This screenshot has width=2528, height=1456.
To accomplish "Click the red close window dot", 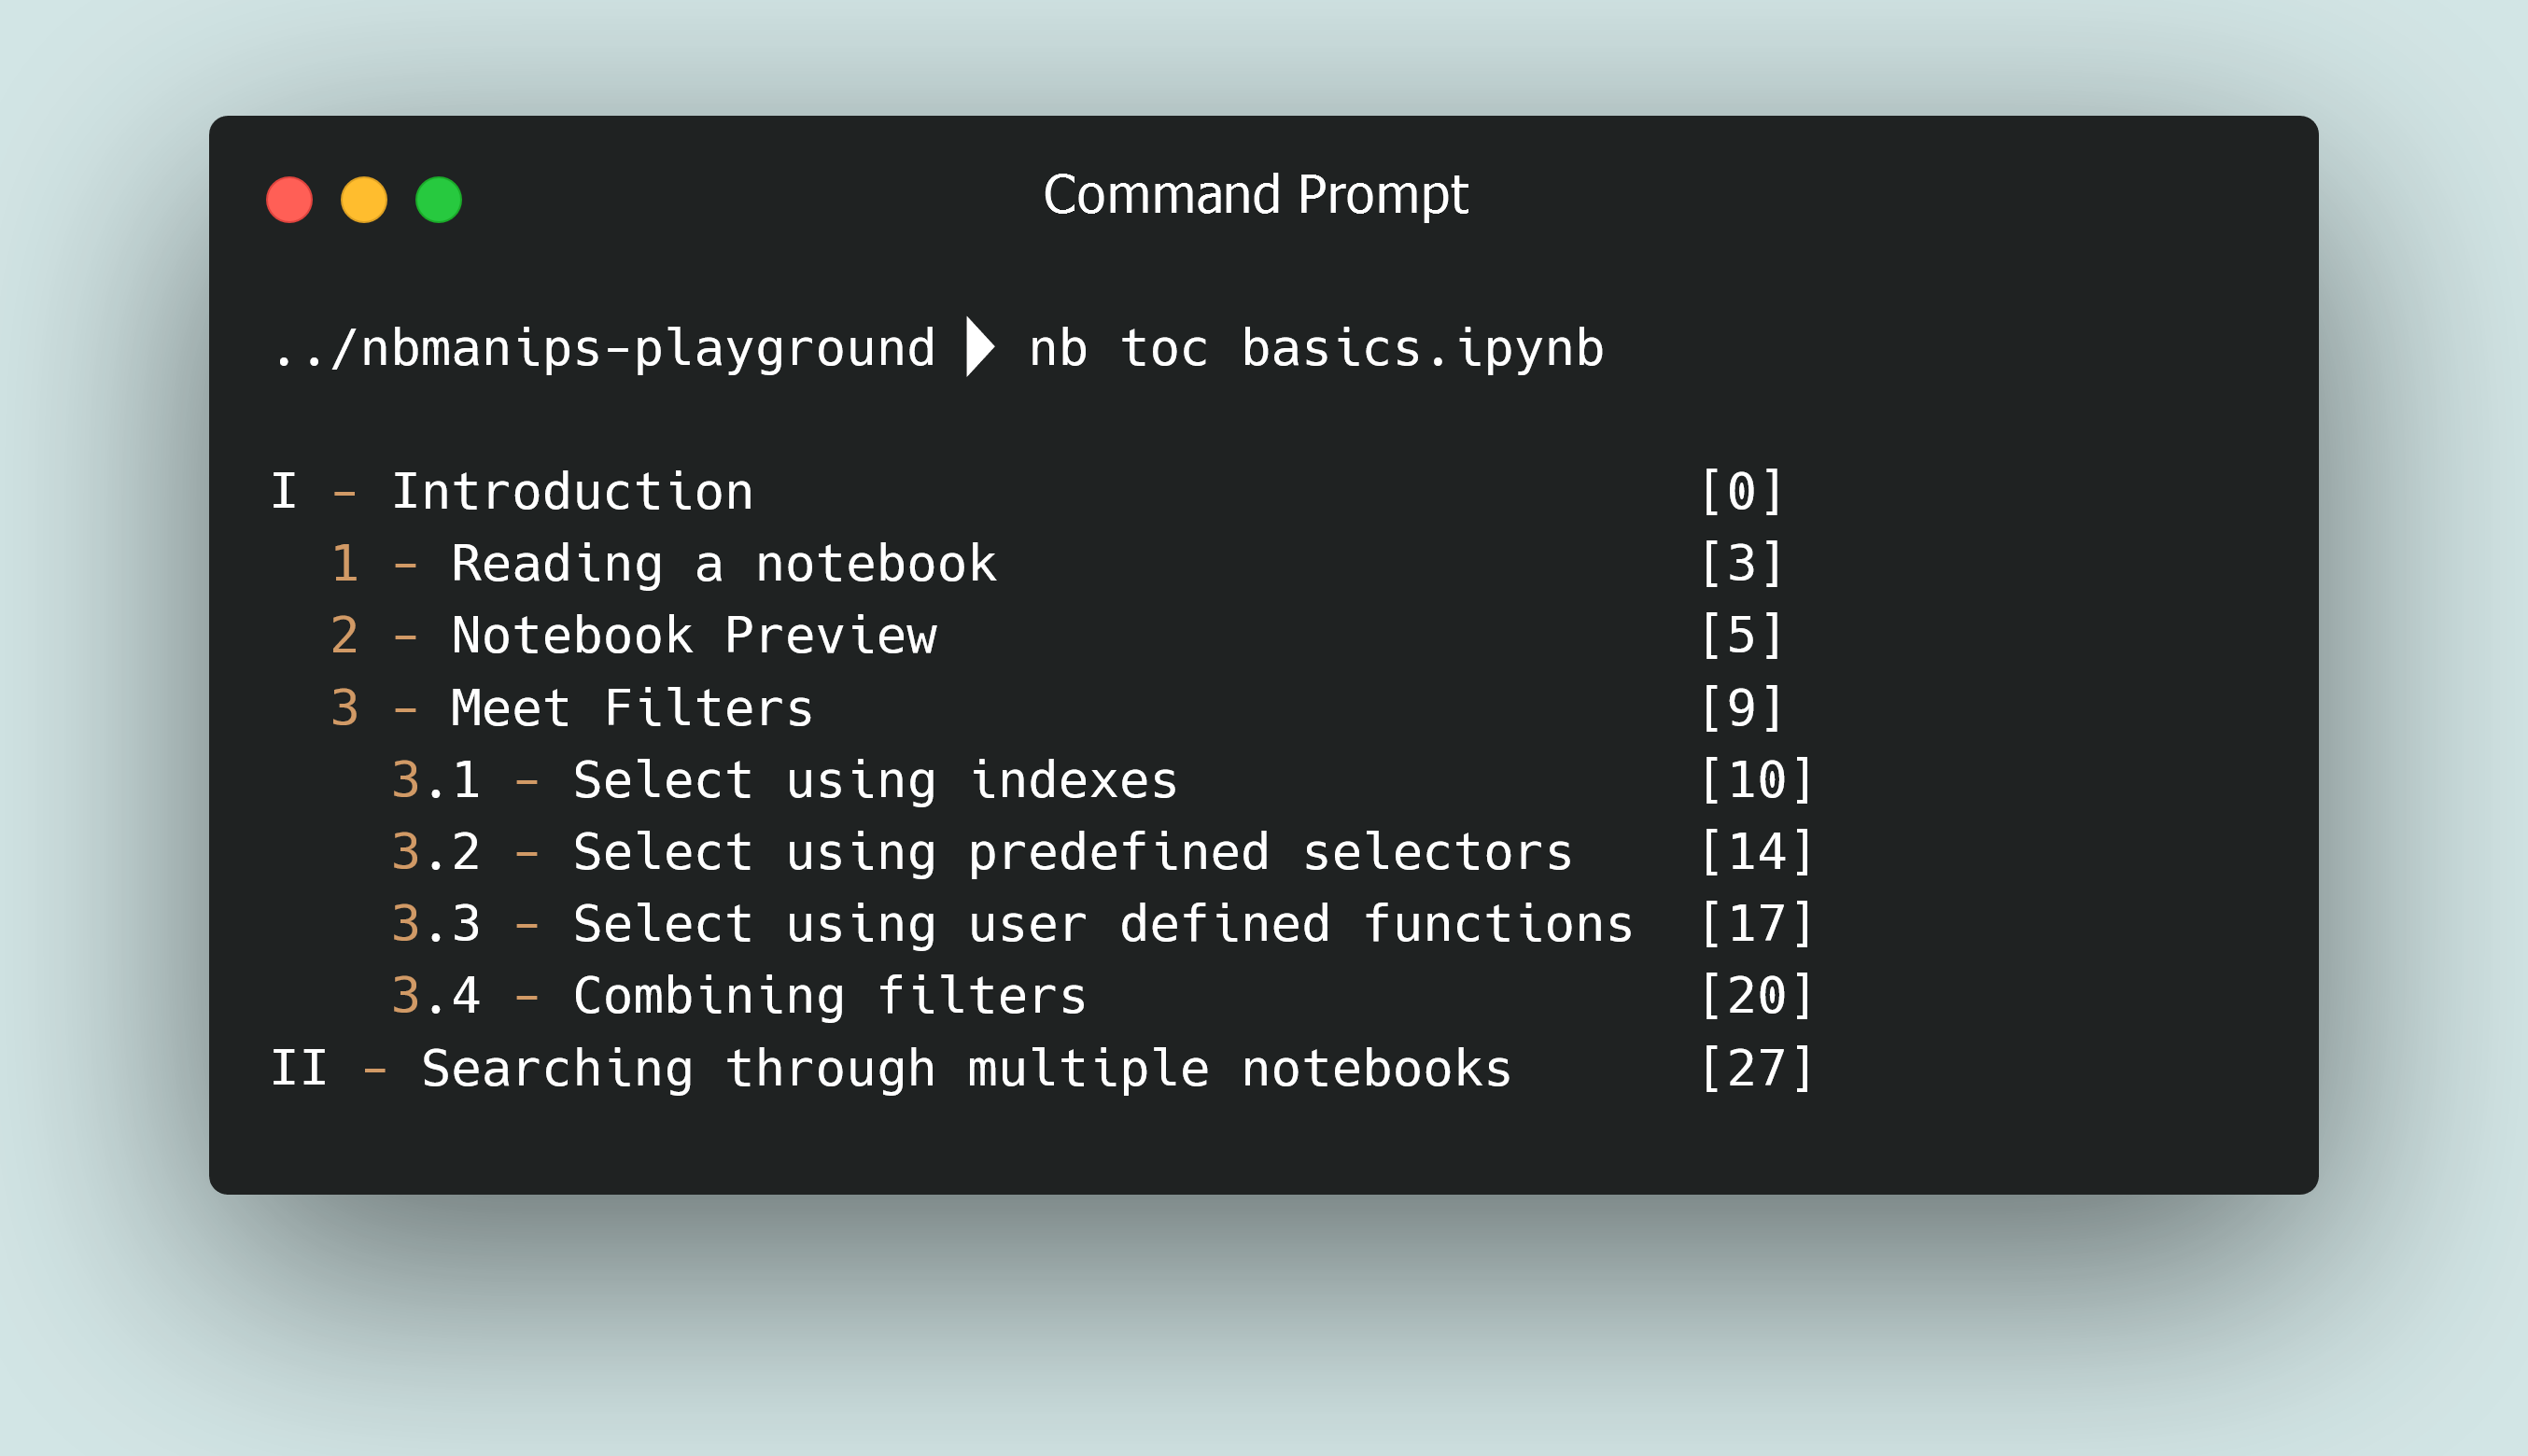I will 289,200.
